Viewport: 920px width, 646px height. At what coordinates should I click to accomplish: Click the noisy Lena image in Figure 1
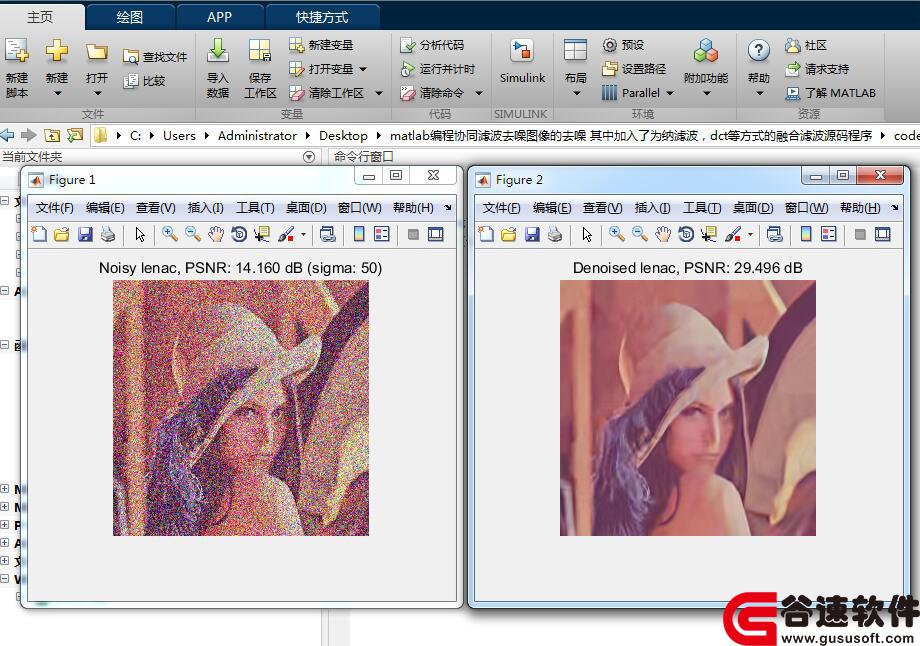pos(241,408)
